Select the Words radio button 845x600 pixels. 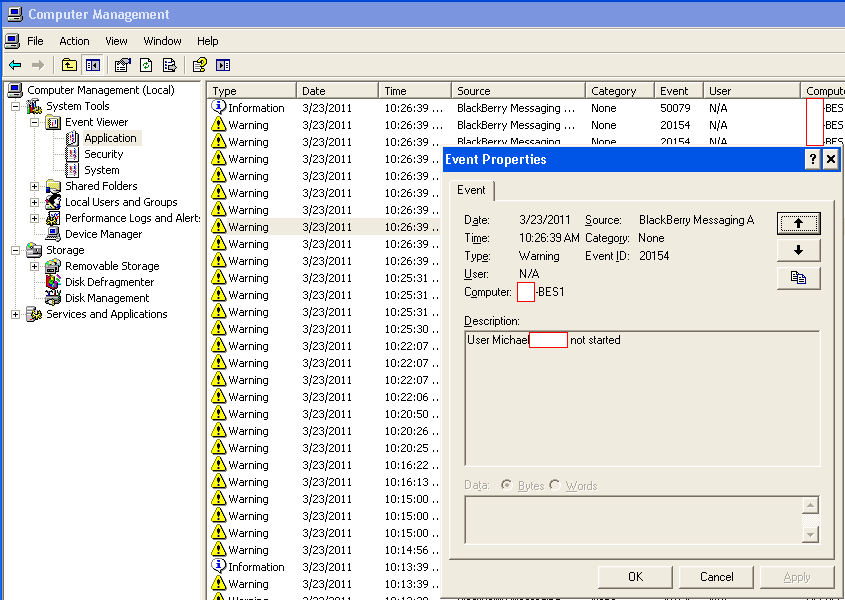pos(555,485)
